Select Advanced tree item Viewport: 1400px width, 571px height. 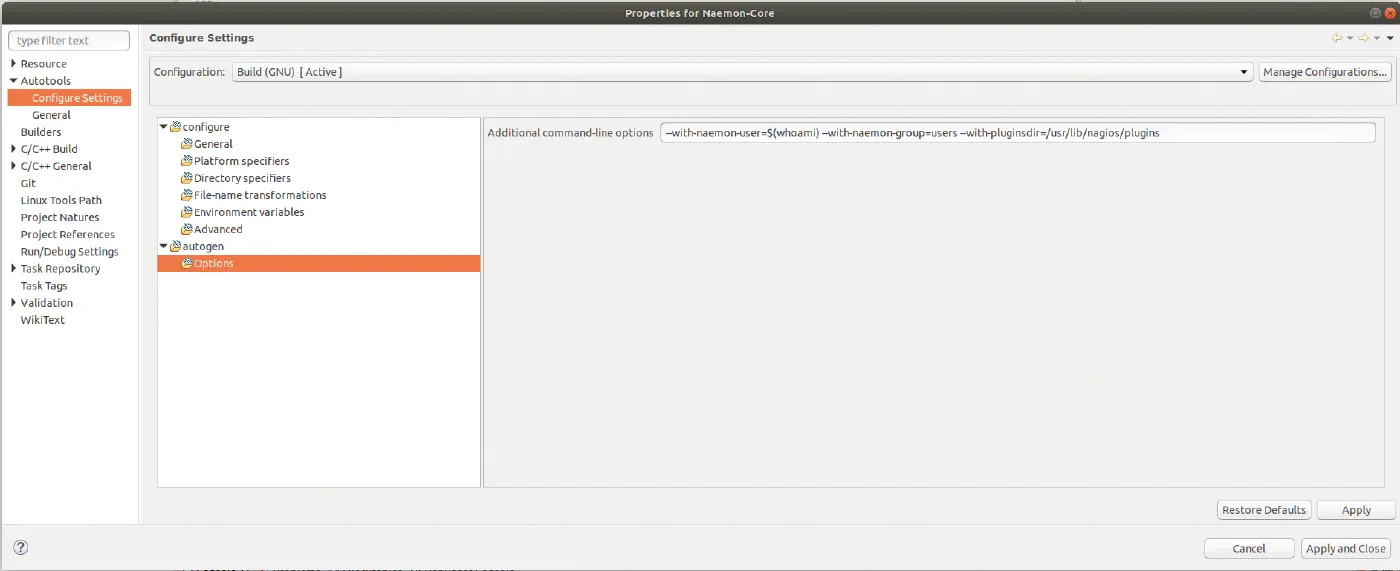coord(218,229)
